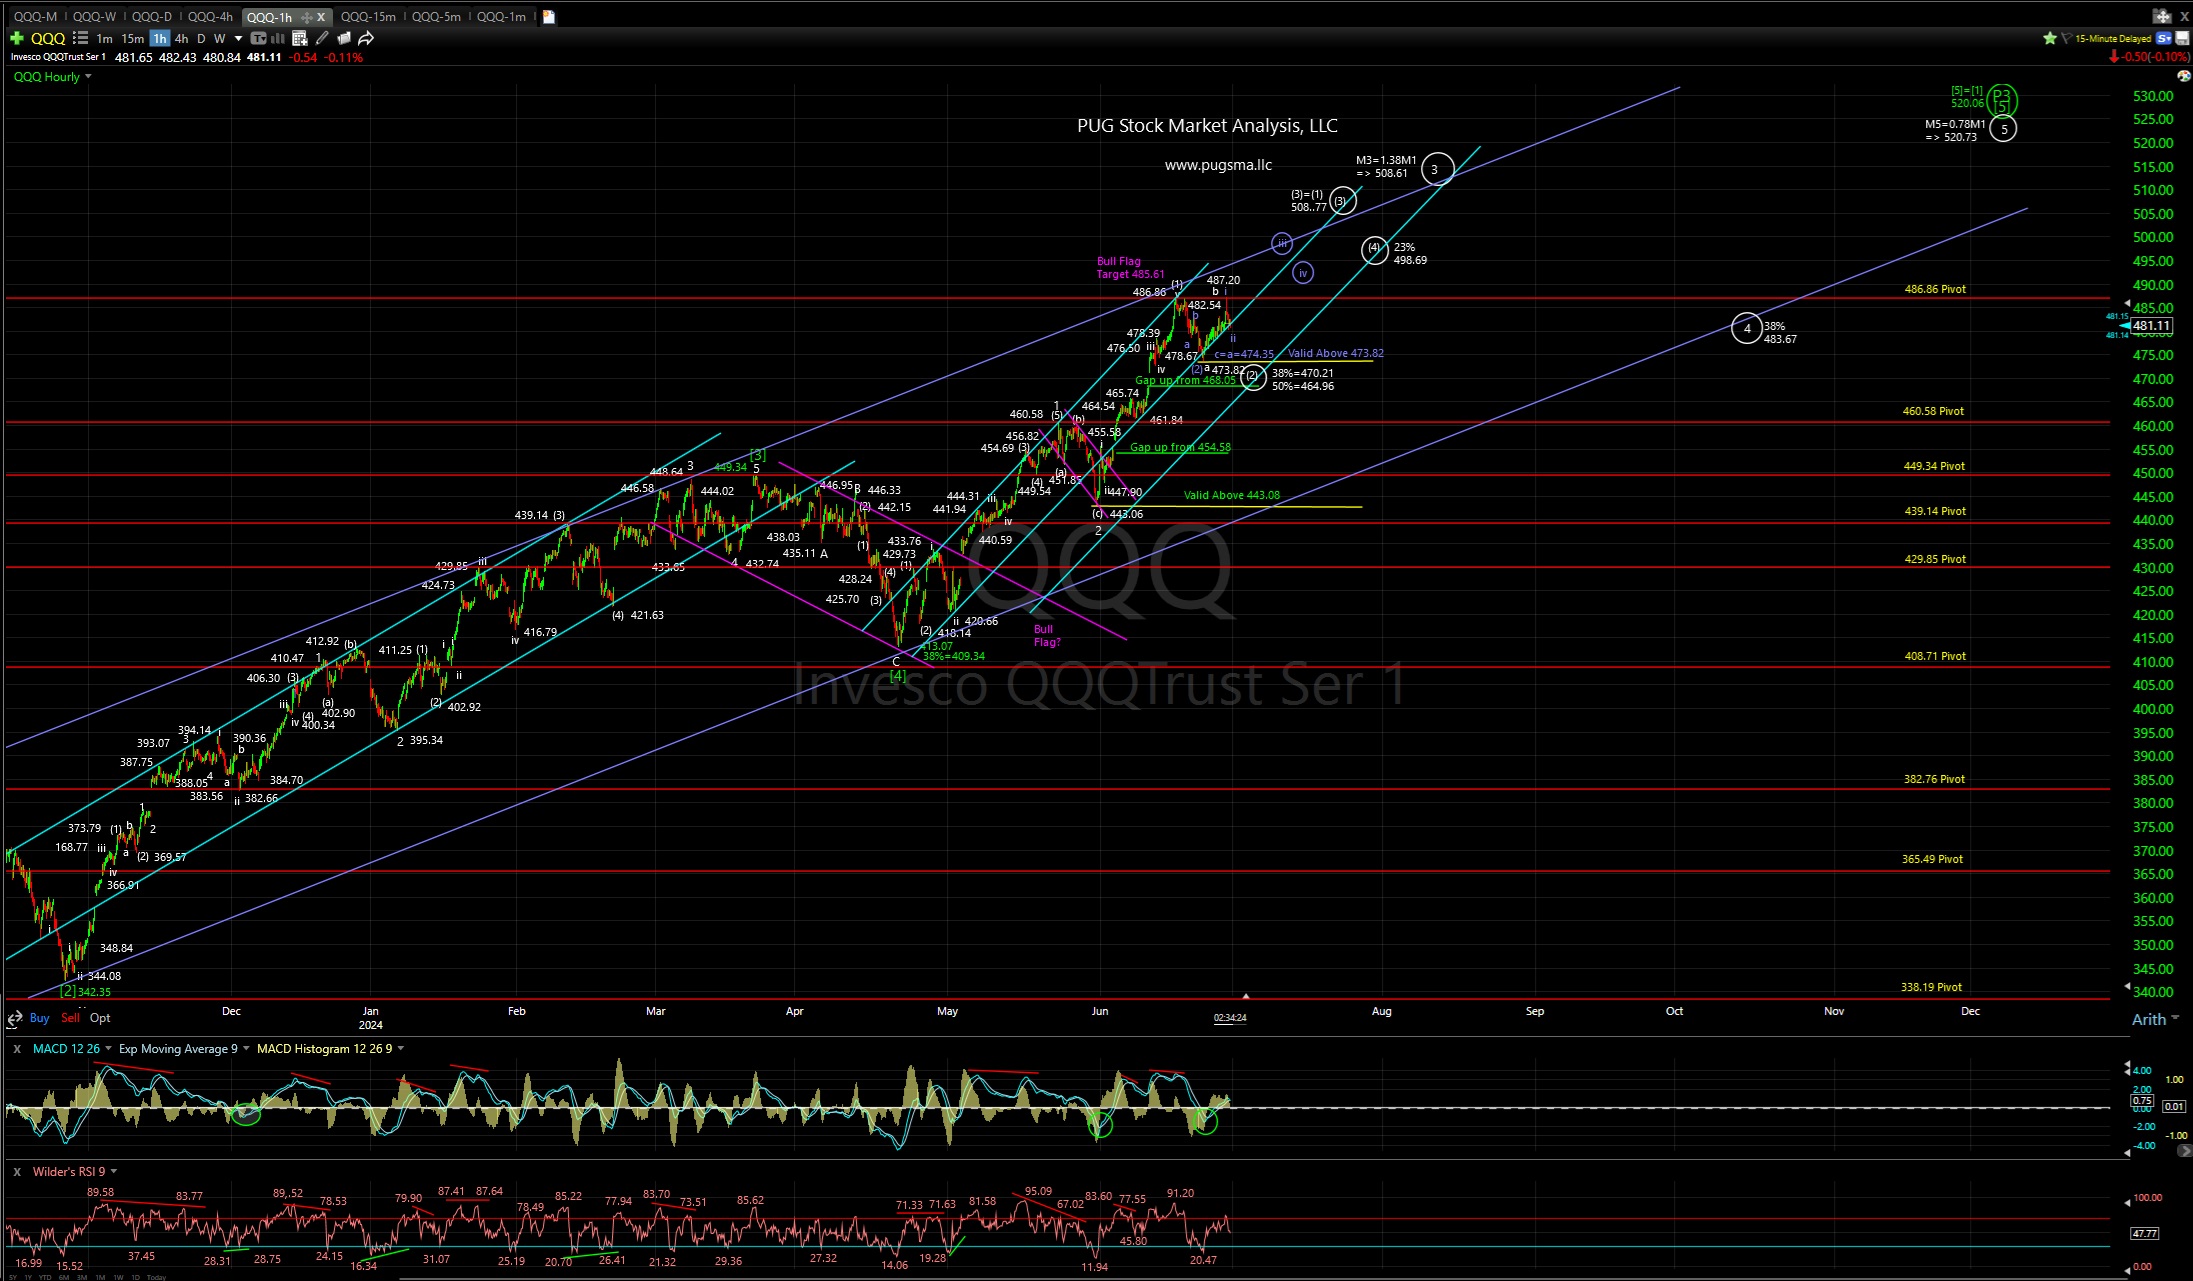Open more timeframes dropdown arrow
Viewport: 2193px width, 1281px height.
[x=238, y=38]
